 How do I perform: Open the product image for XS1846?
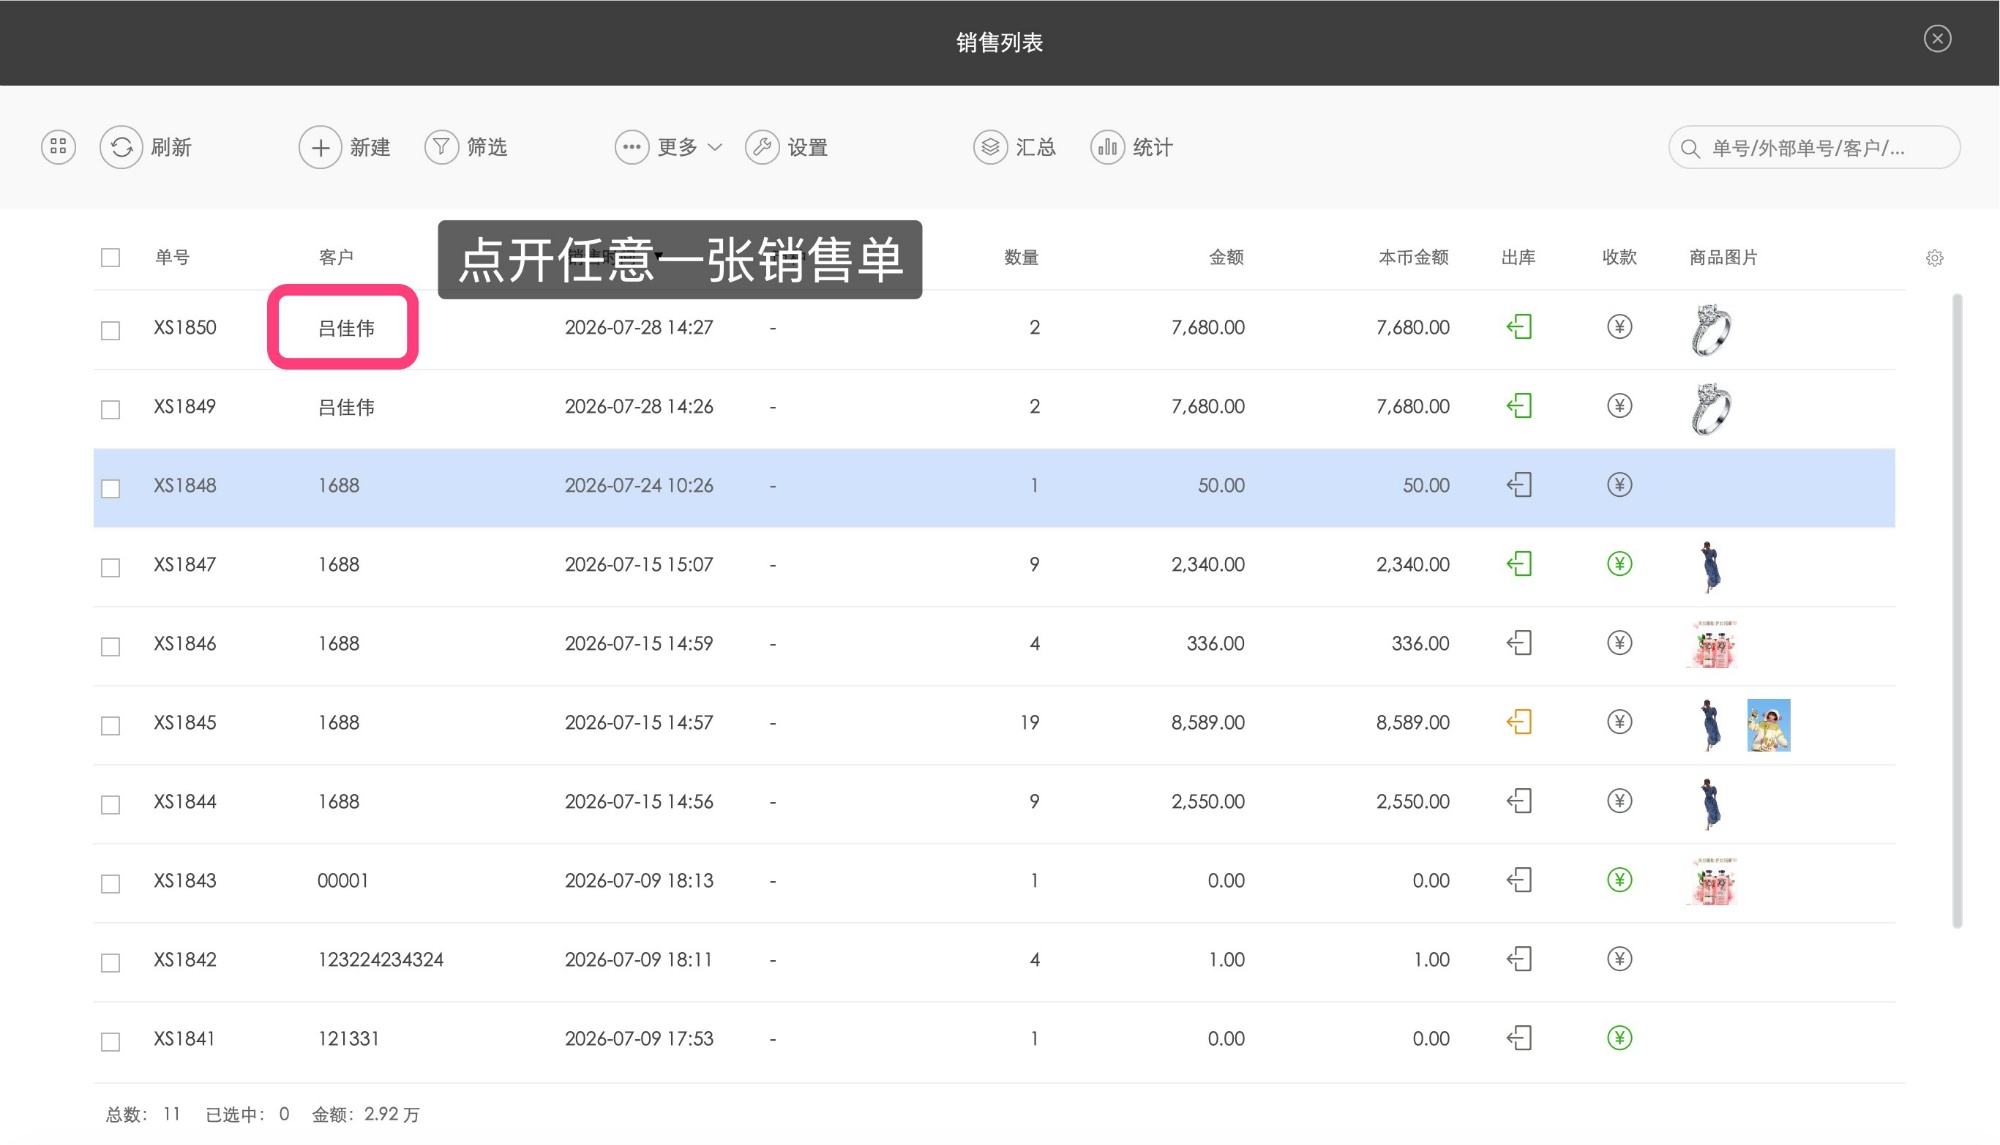[x=1712, y=645]
